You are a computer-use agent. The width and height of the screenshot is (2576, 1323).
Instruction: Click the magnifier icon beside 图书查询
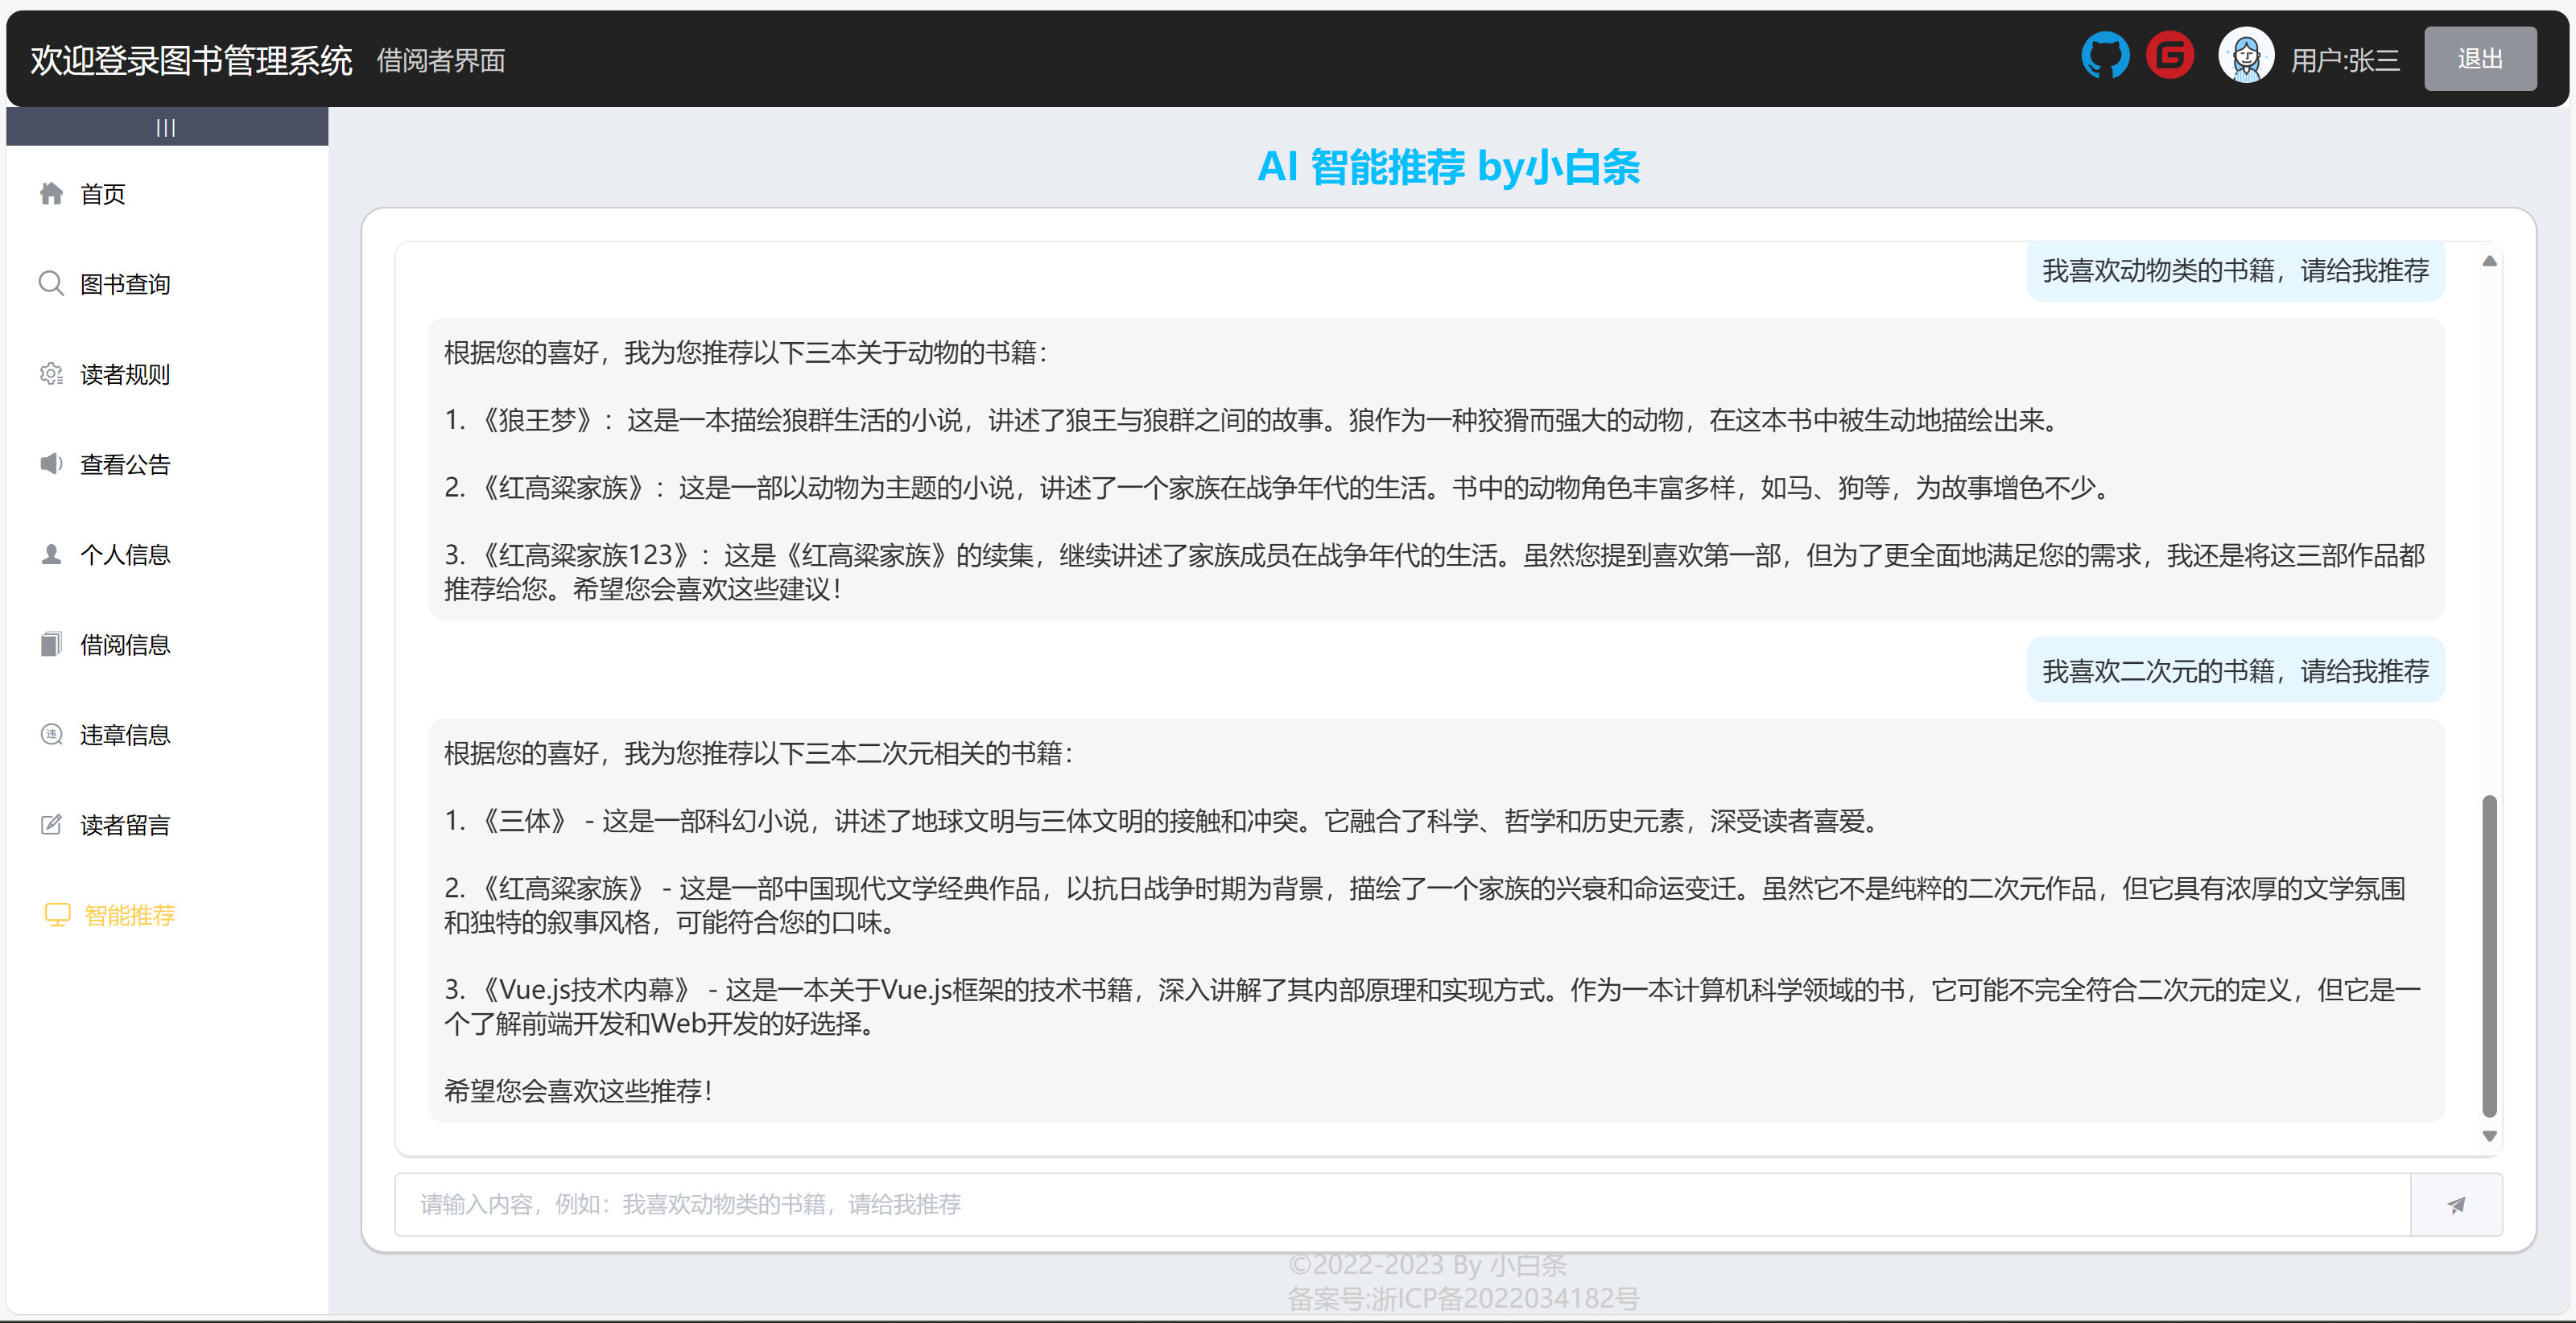[51, 283]
